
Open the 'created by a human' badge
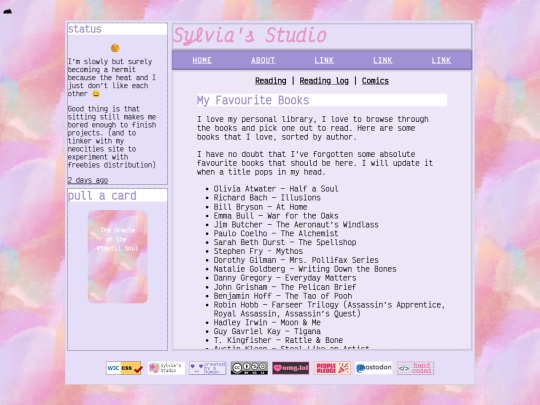[208, 368]
